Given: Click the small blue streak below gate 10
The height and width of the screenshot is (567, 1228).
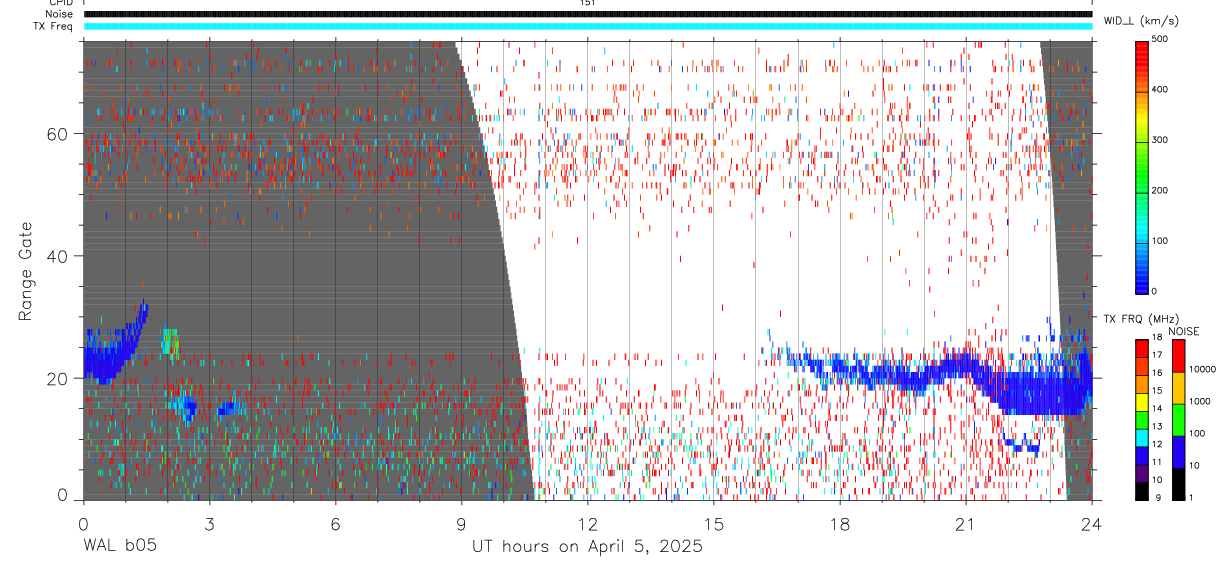Looking at the screenshot, I should (1021, 445).
